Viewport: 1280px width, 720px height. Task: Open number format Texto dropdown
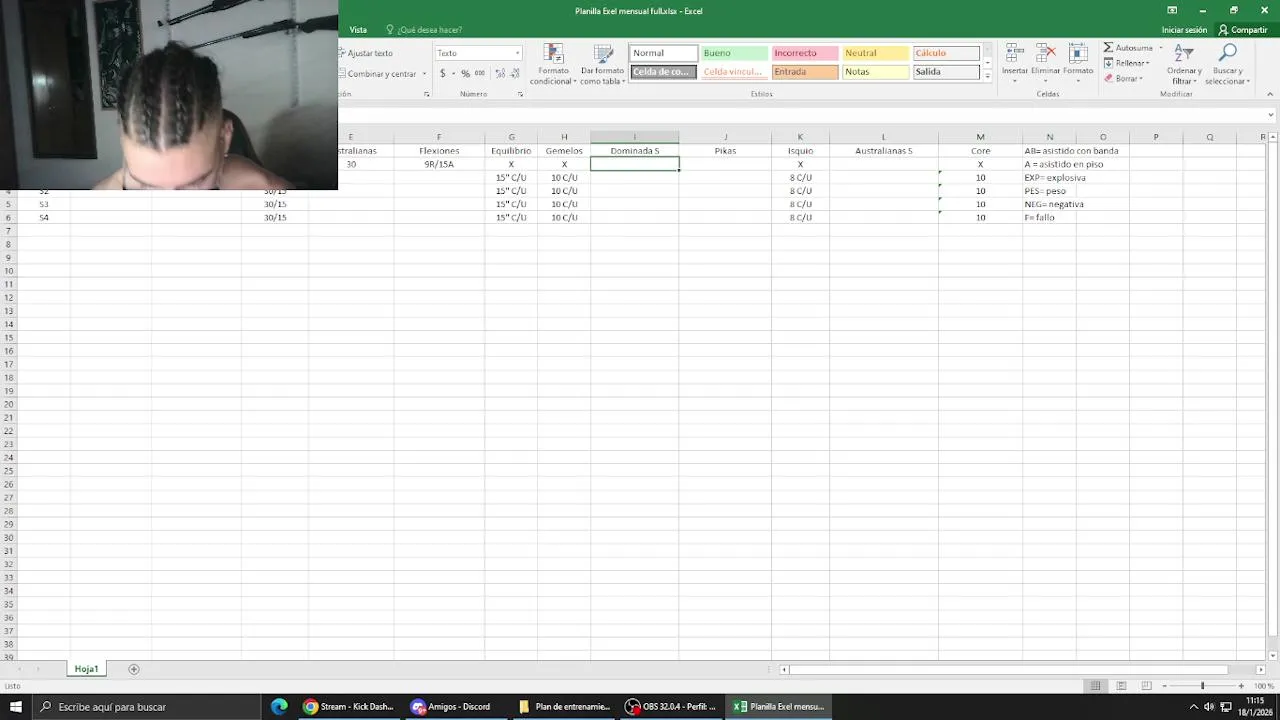517,53
